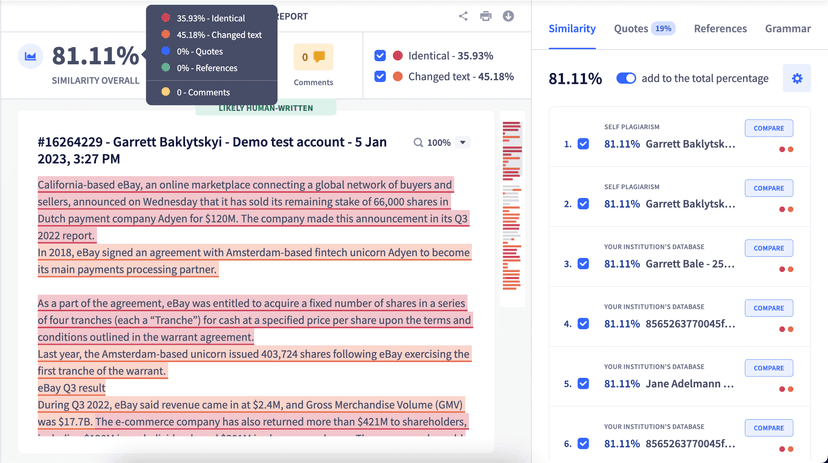
Task: Click 0% - Quotes in tooltip
Action: click(x=200, y=51)
